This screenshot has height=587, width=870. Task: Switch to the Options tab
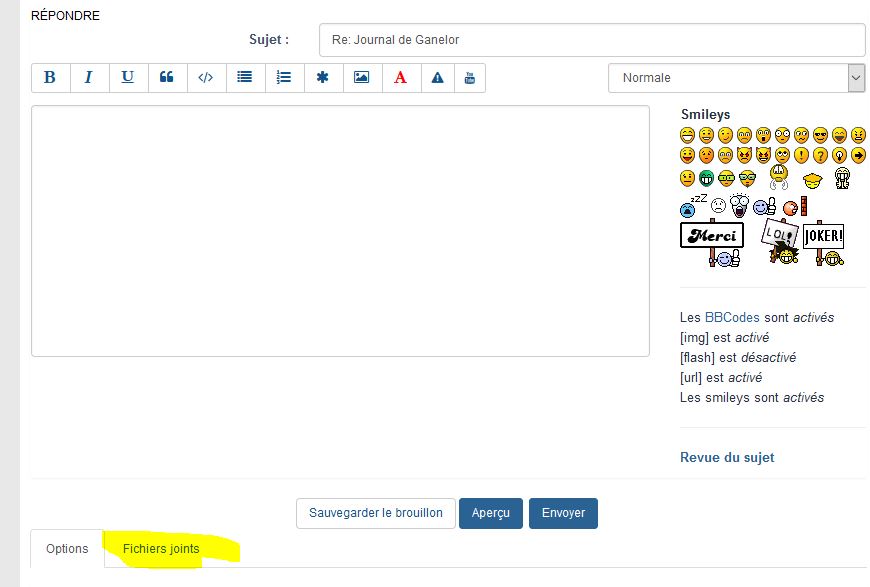click(x=67, y=549)
